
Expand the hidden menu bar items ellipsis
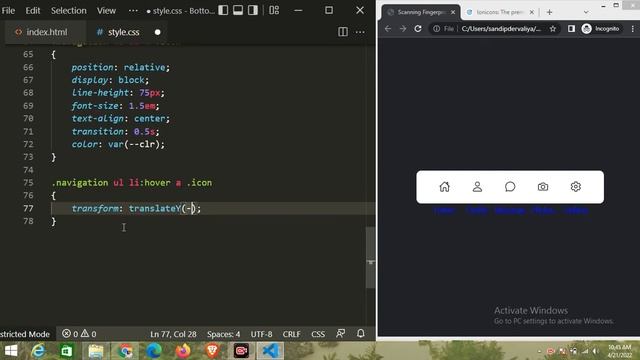click(133, 10)
